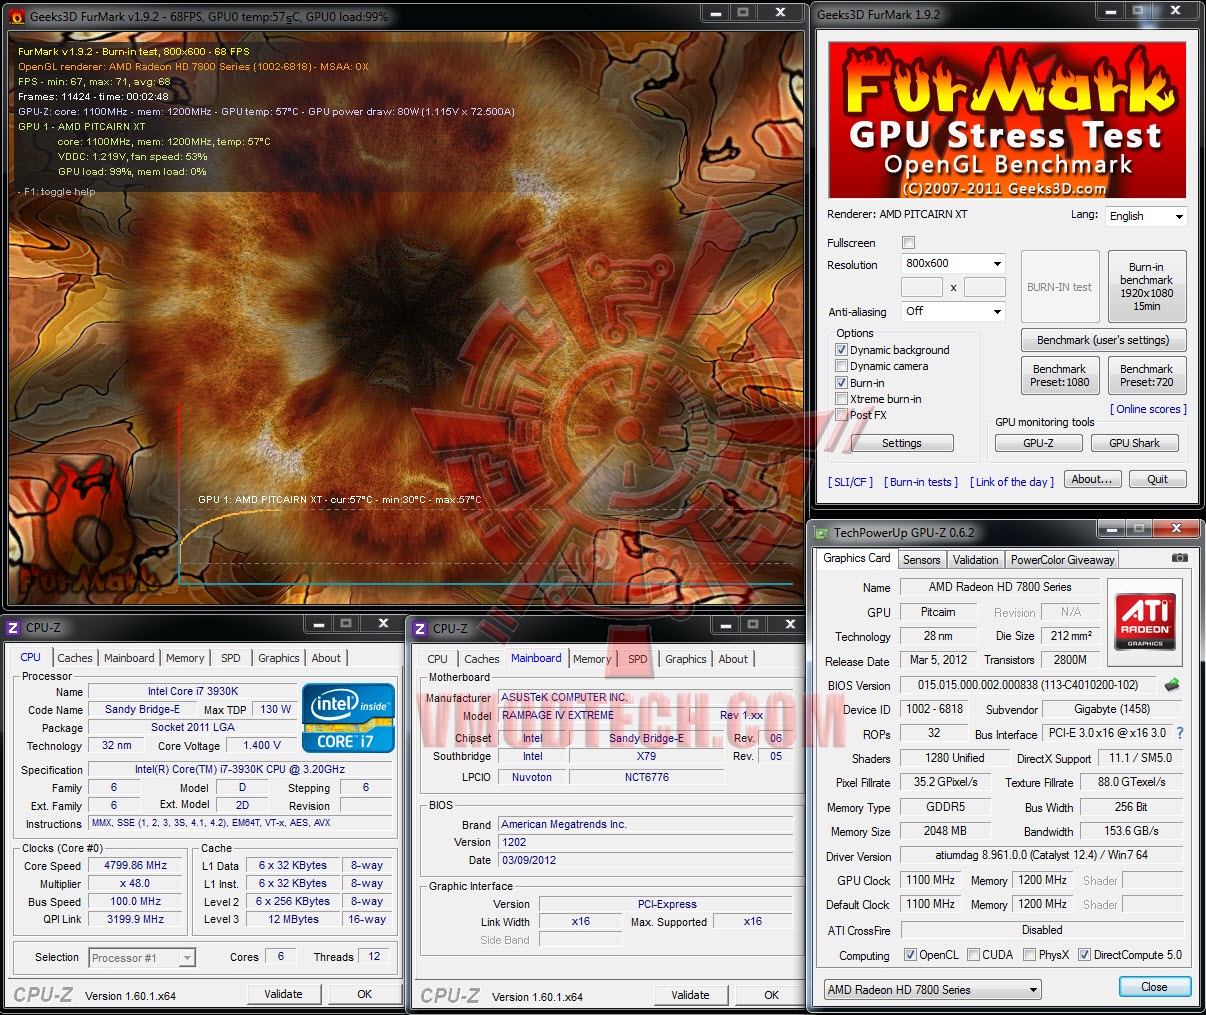Click OK in left CPU-Z window

pyautogui.click(x=364, y=994)
